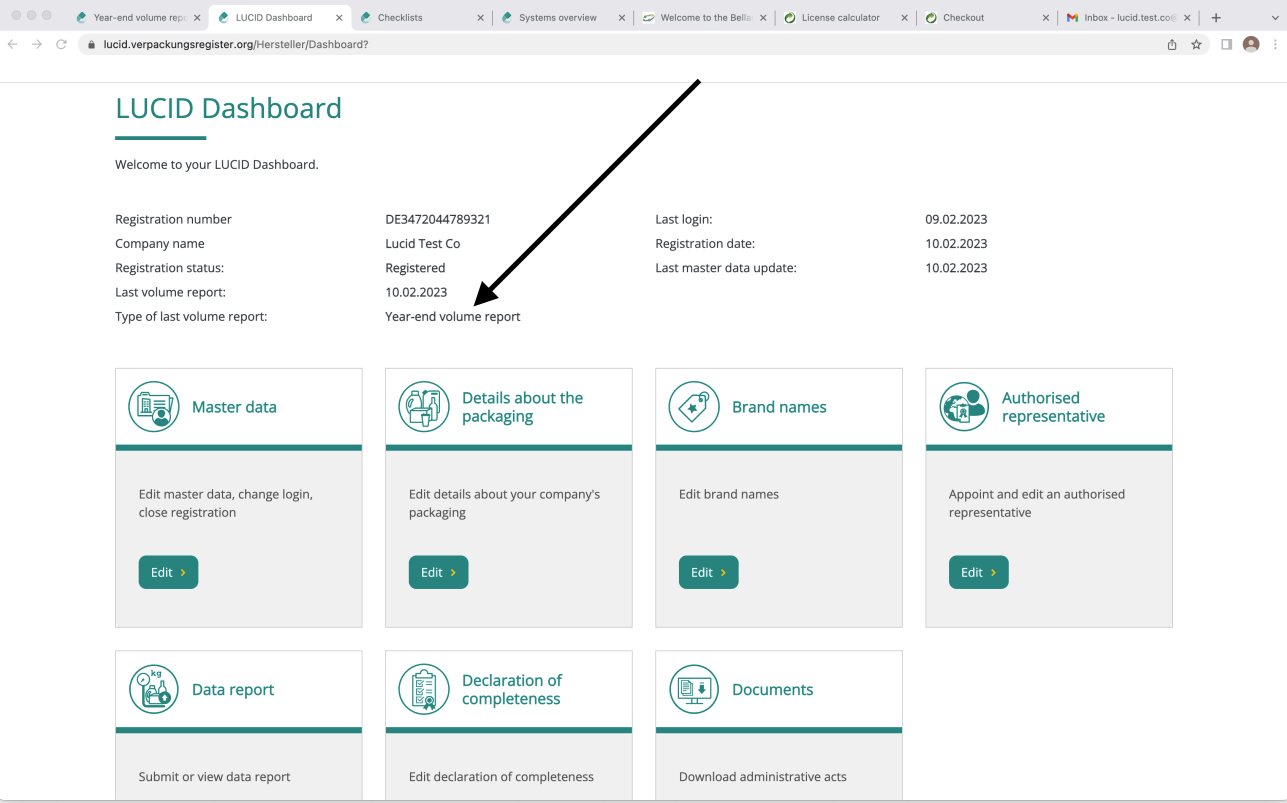Click the Master data card icon
This screenshot has width=1287, height=803.
point(154,407)
